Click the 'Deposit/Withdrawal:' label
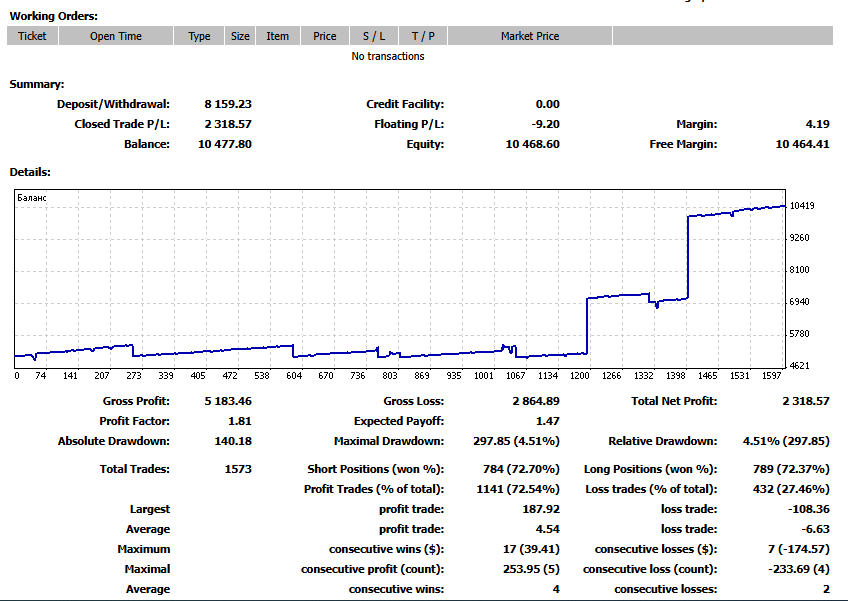This screenshot has height=601, width=848. 114,104
